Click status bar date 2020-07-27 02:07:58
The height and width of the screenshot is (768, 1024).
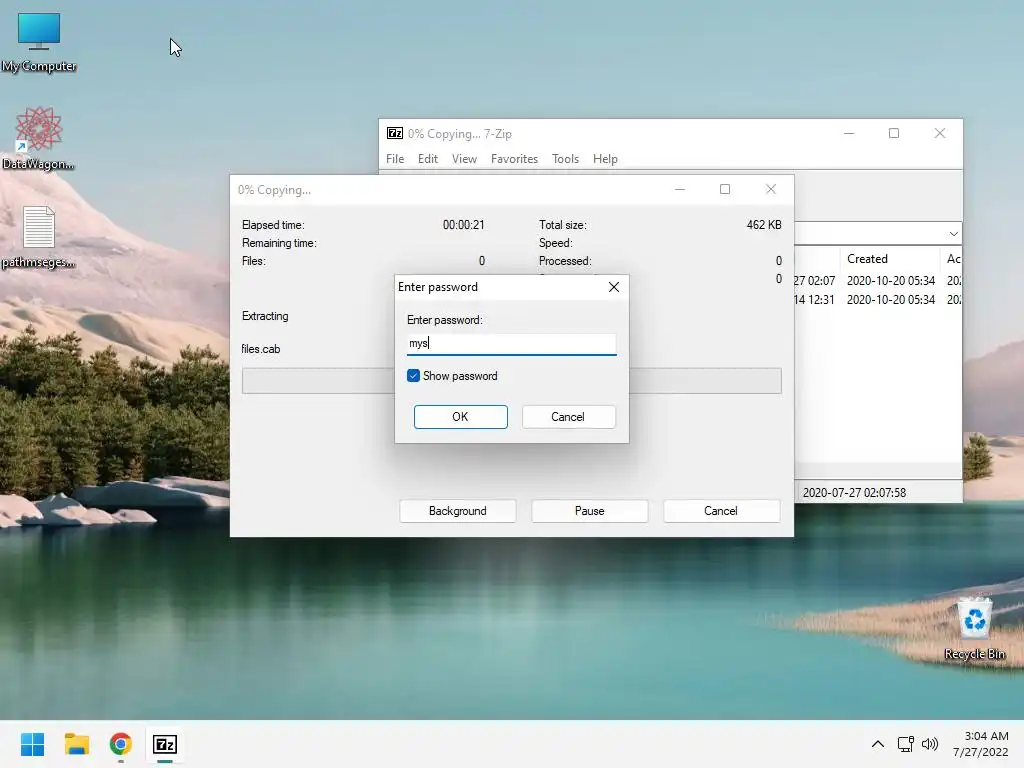click(x=854, y=493)
